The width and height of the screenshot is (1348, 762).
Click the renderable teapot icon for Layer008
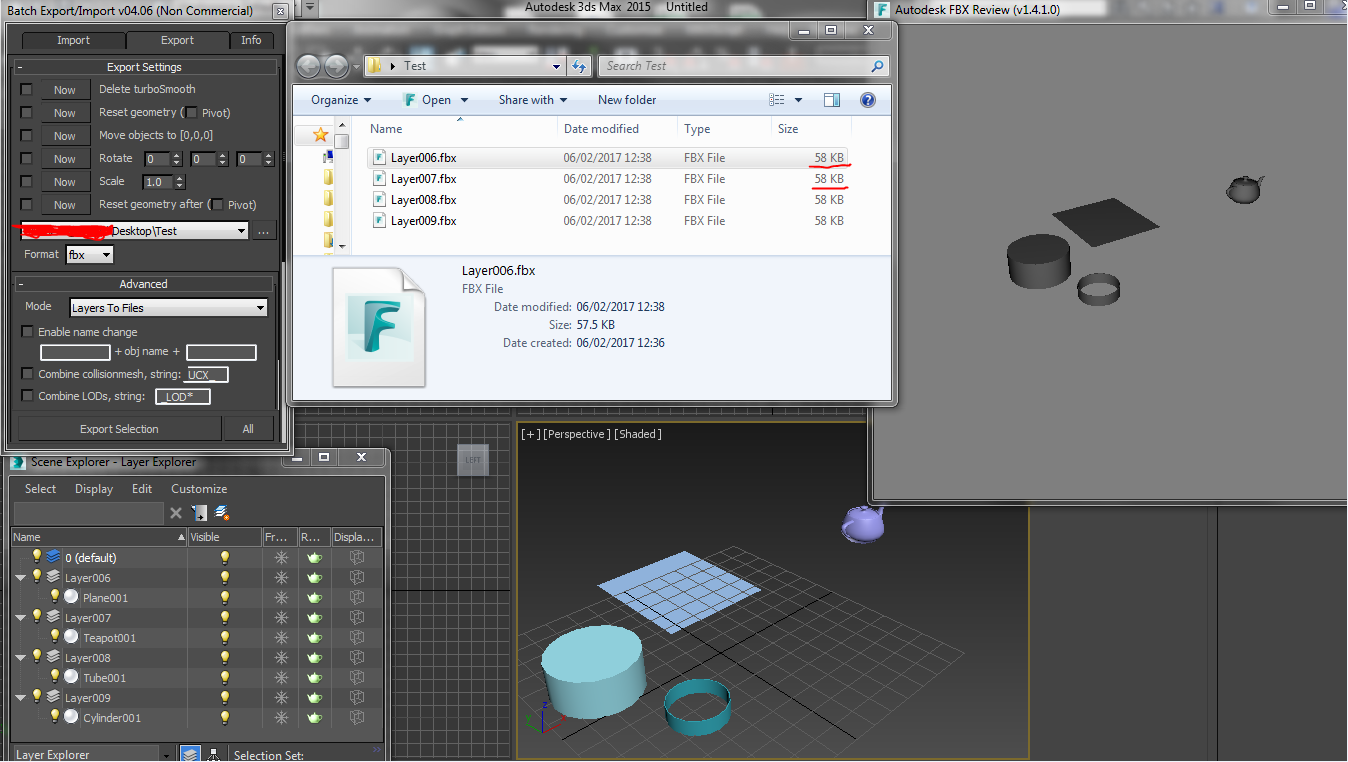(314, 657)
